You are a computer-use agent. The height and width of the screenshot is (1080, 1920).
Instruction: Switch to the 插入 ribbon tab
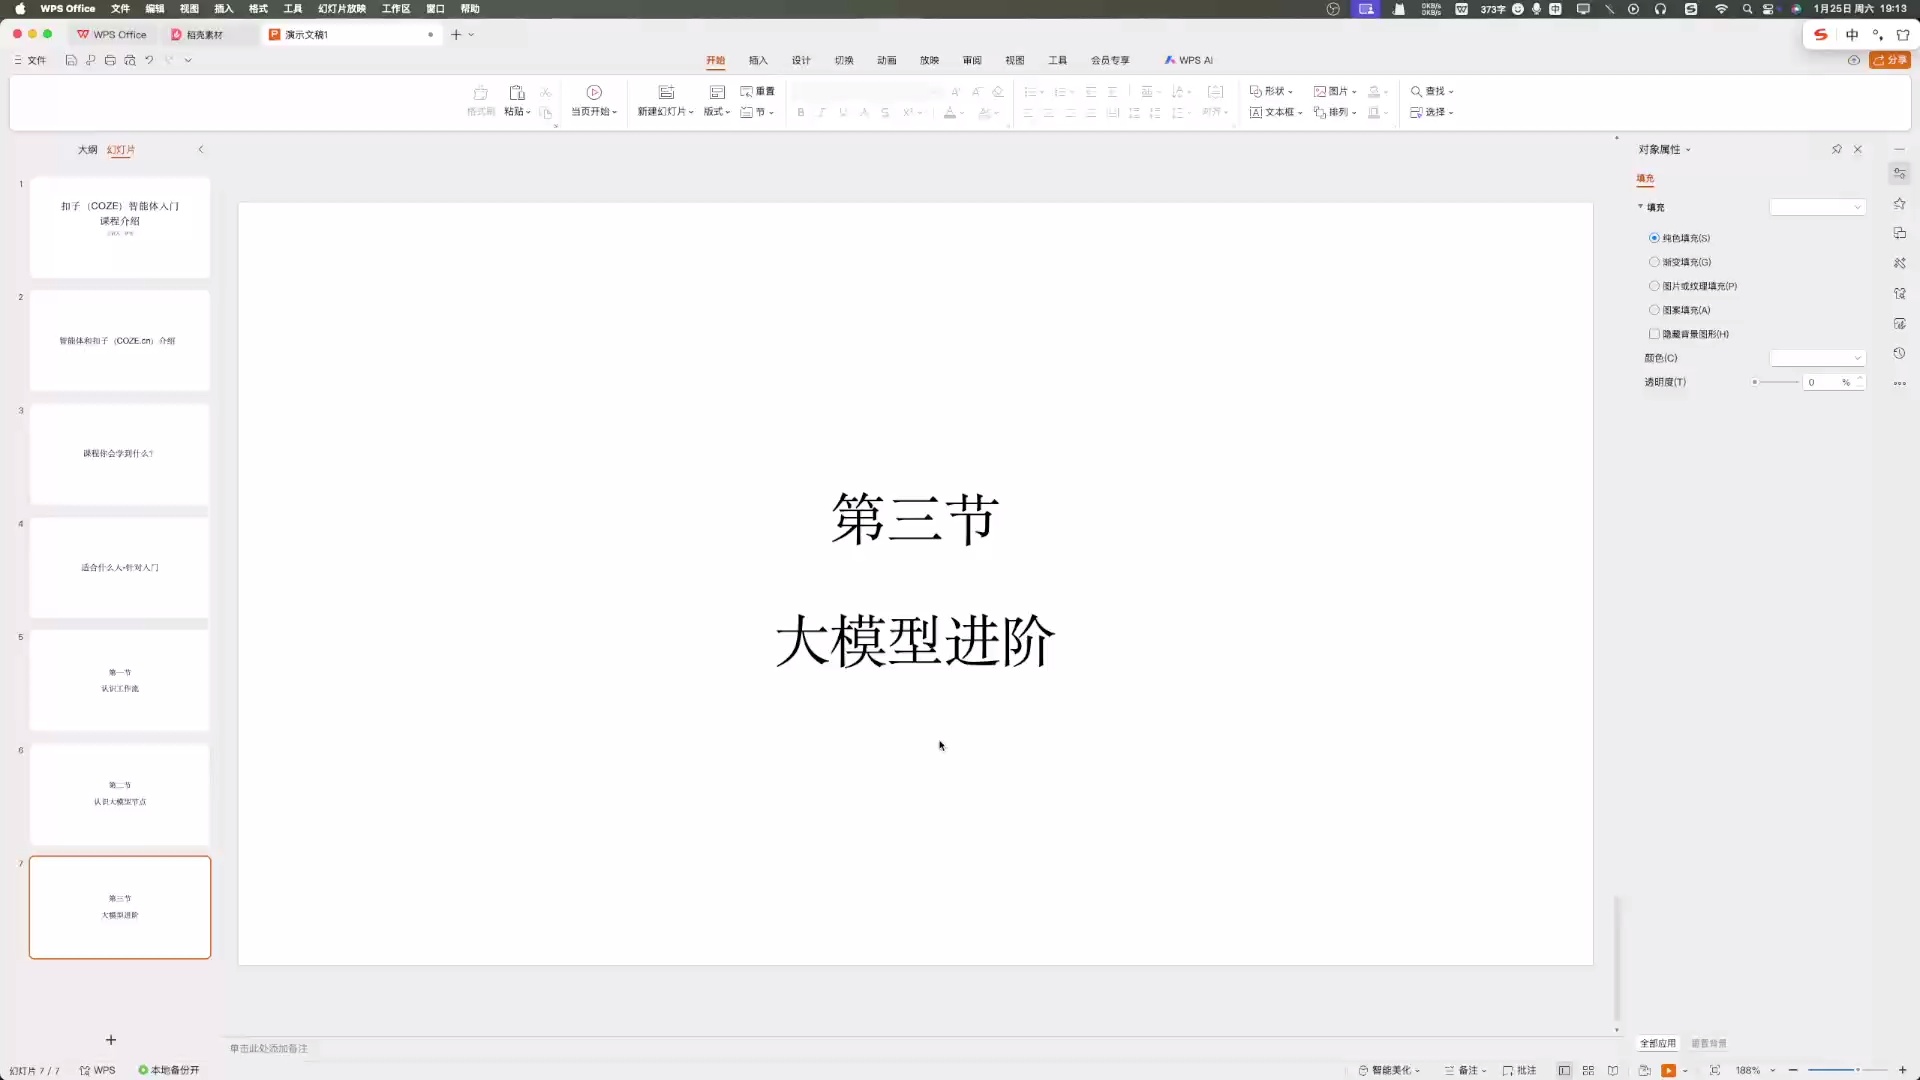[758, 60]
